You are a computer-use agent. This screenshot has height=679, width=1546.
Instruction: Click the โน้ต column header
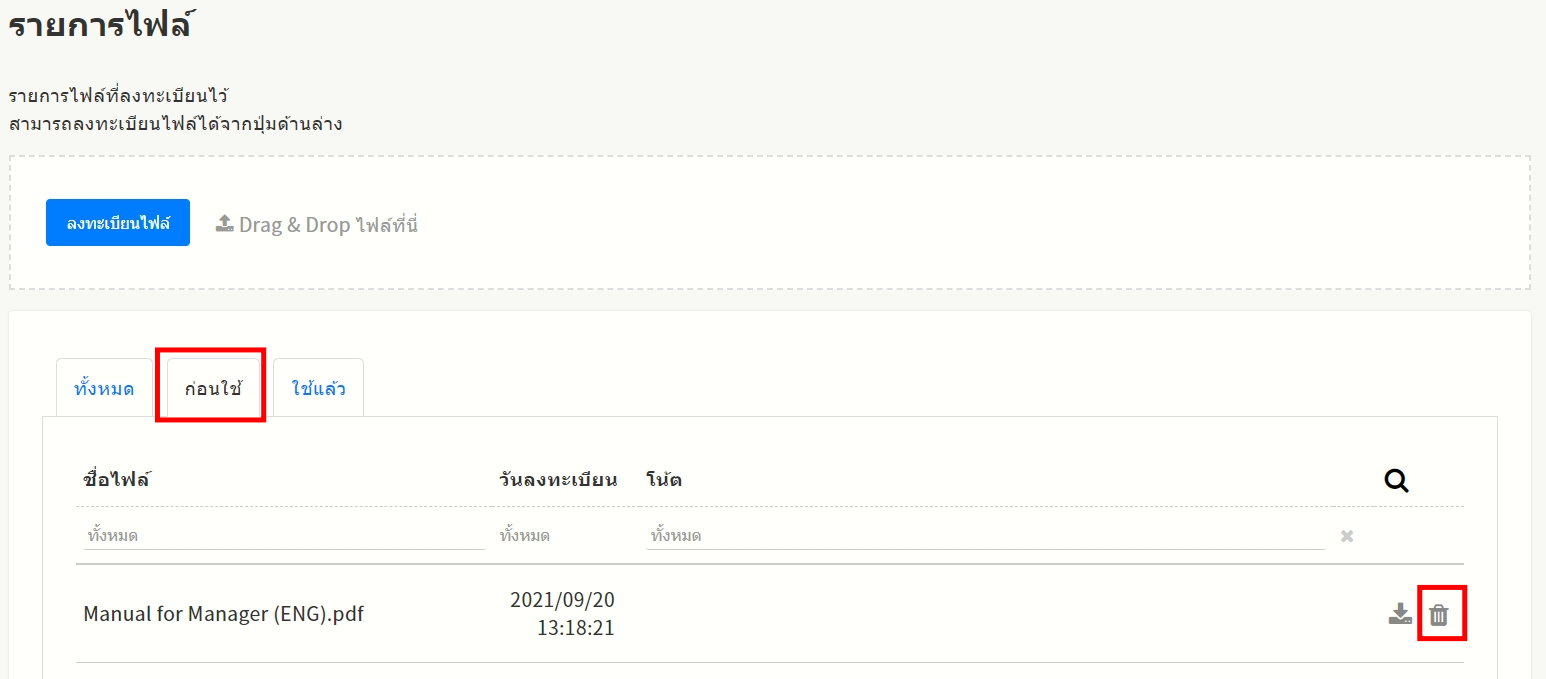(664, 480)
